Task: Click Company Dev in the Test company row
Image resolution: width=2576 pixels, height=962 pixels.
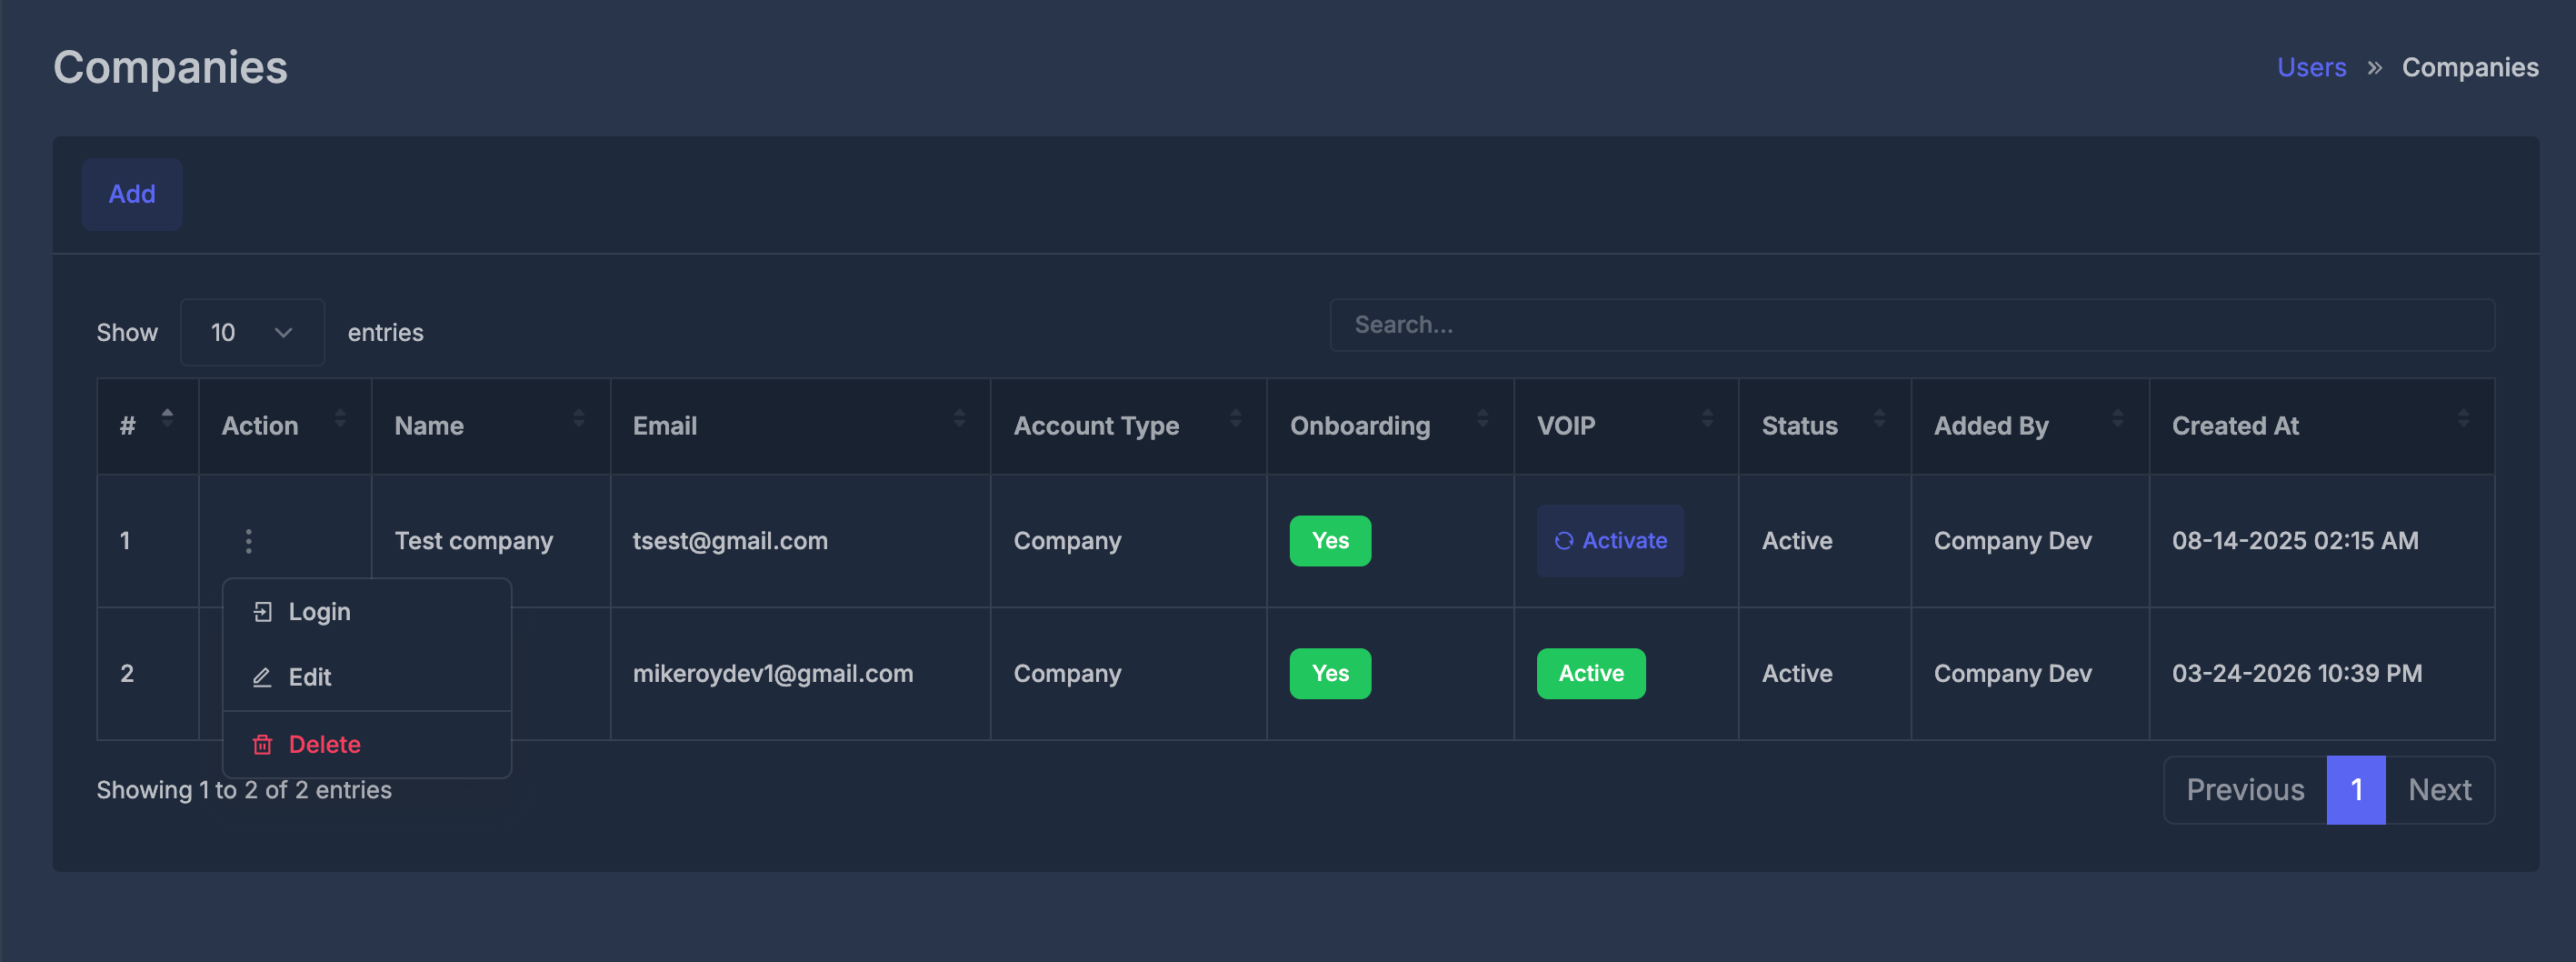Action: (2012, 541)
